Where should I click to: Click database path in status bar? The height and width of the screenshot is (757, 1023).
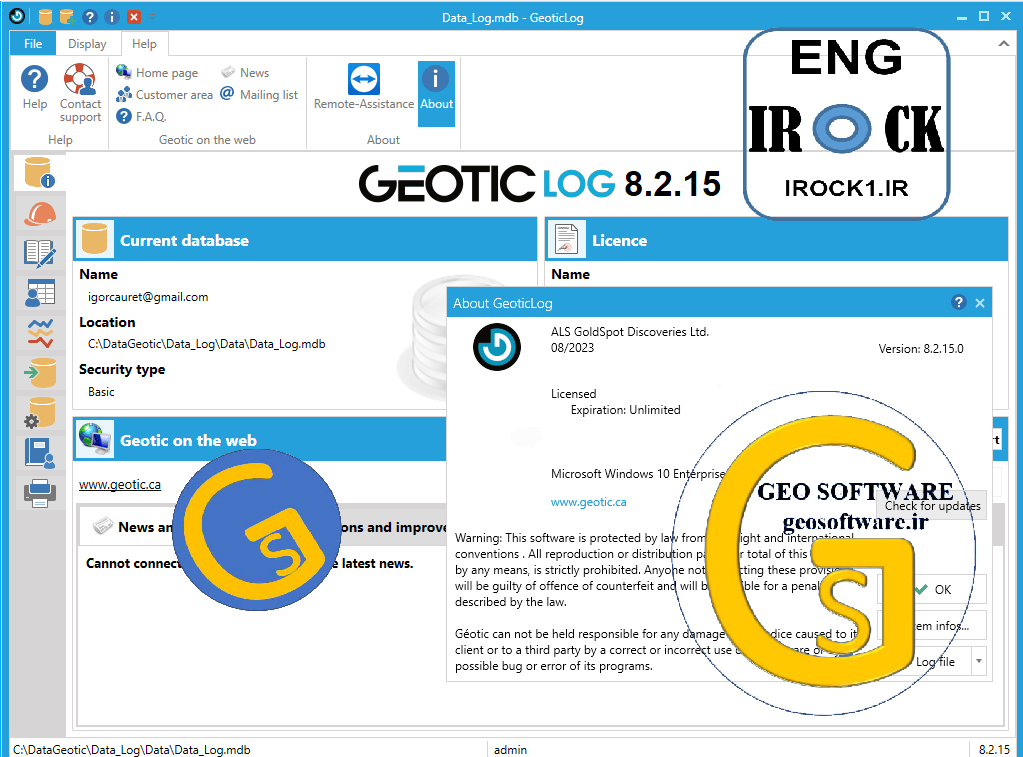[132, 750]
